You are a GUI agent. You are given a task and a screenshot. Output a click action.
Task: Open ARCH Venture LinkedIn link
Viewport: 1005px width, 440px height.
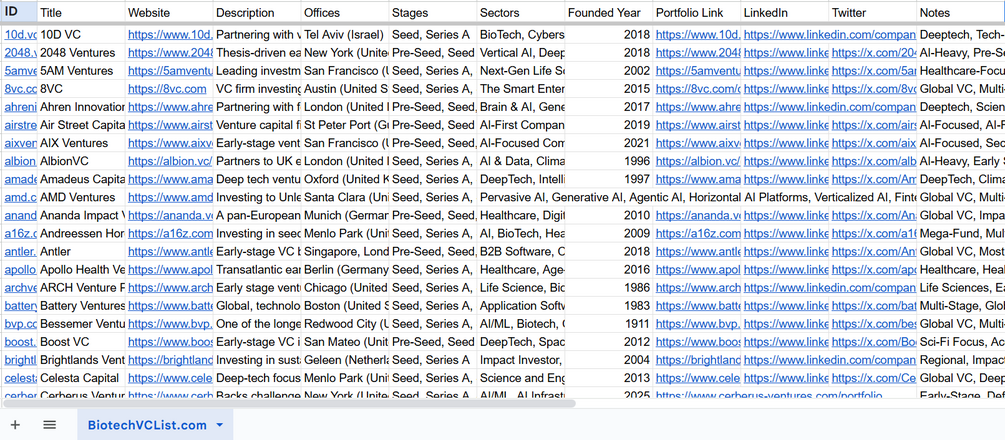(829, 287)
